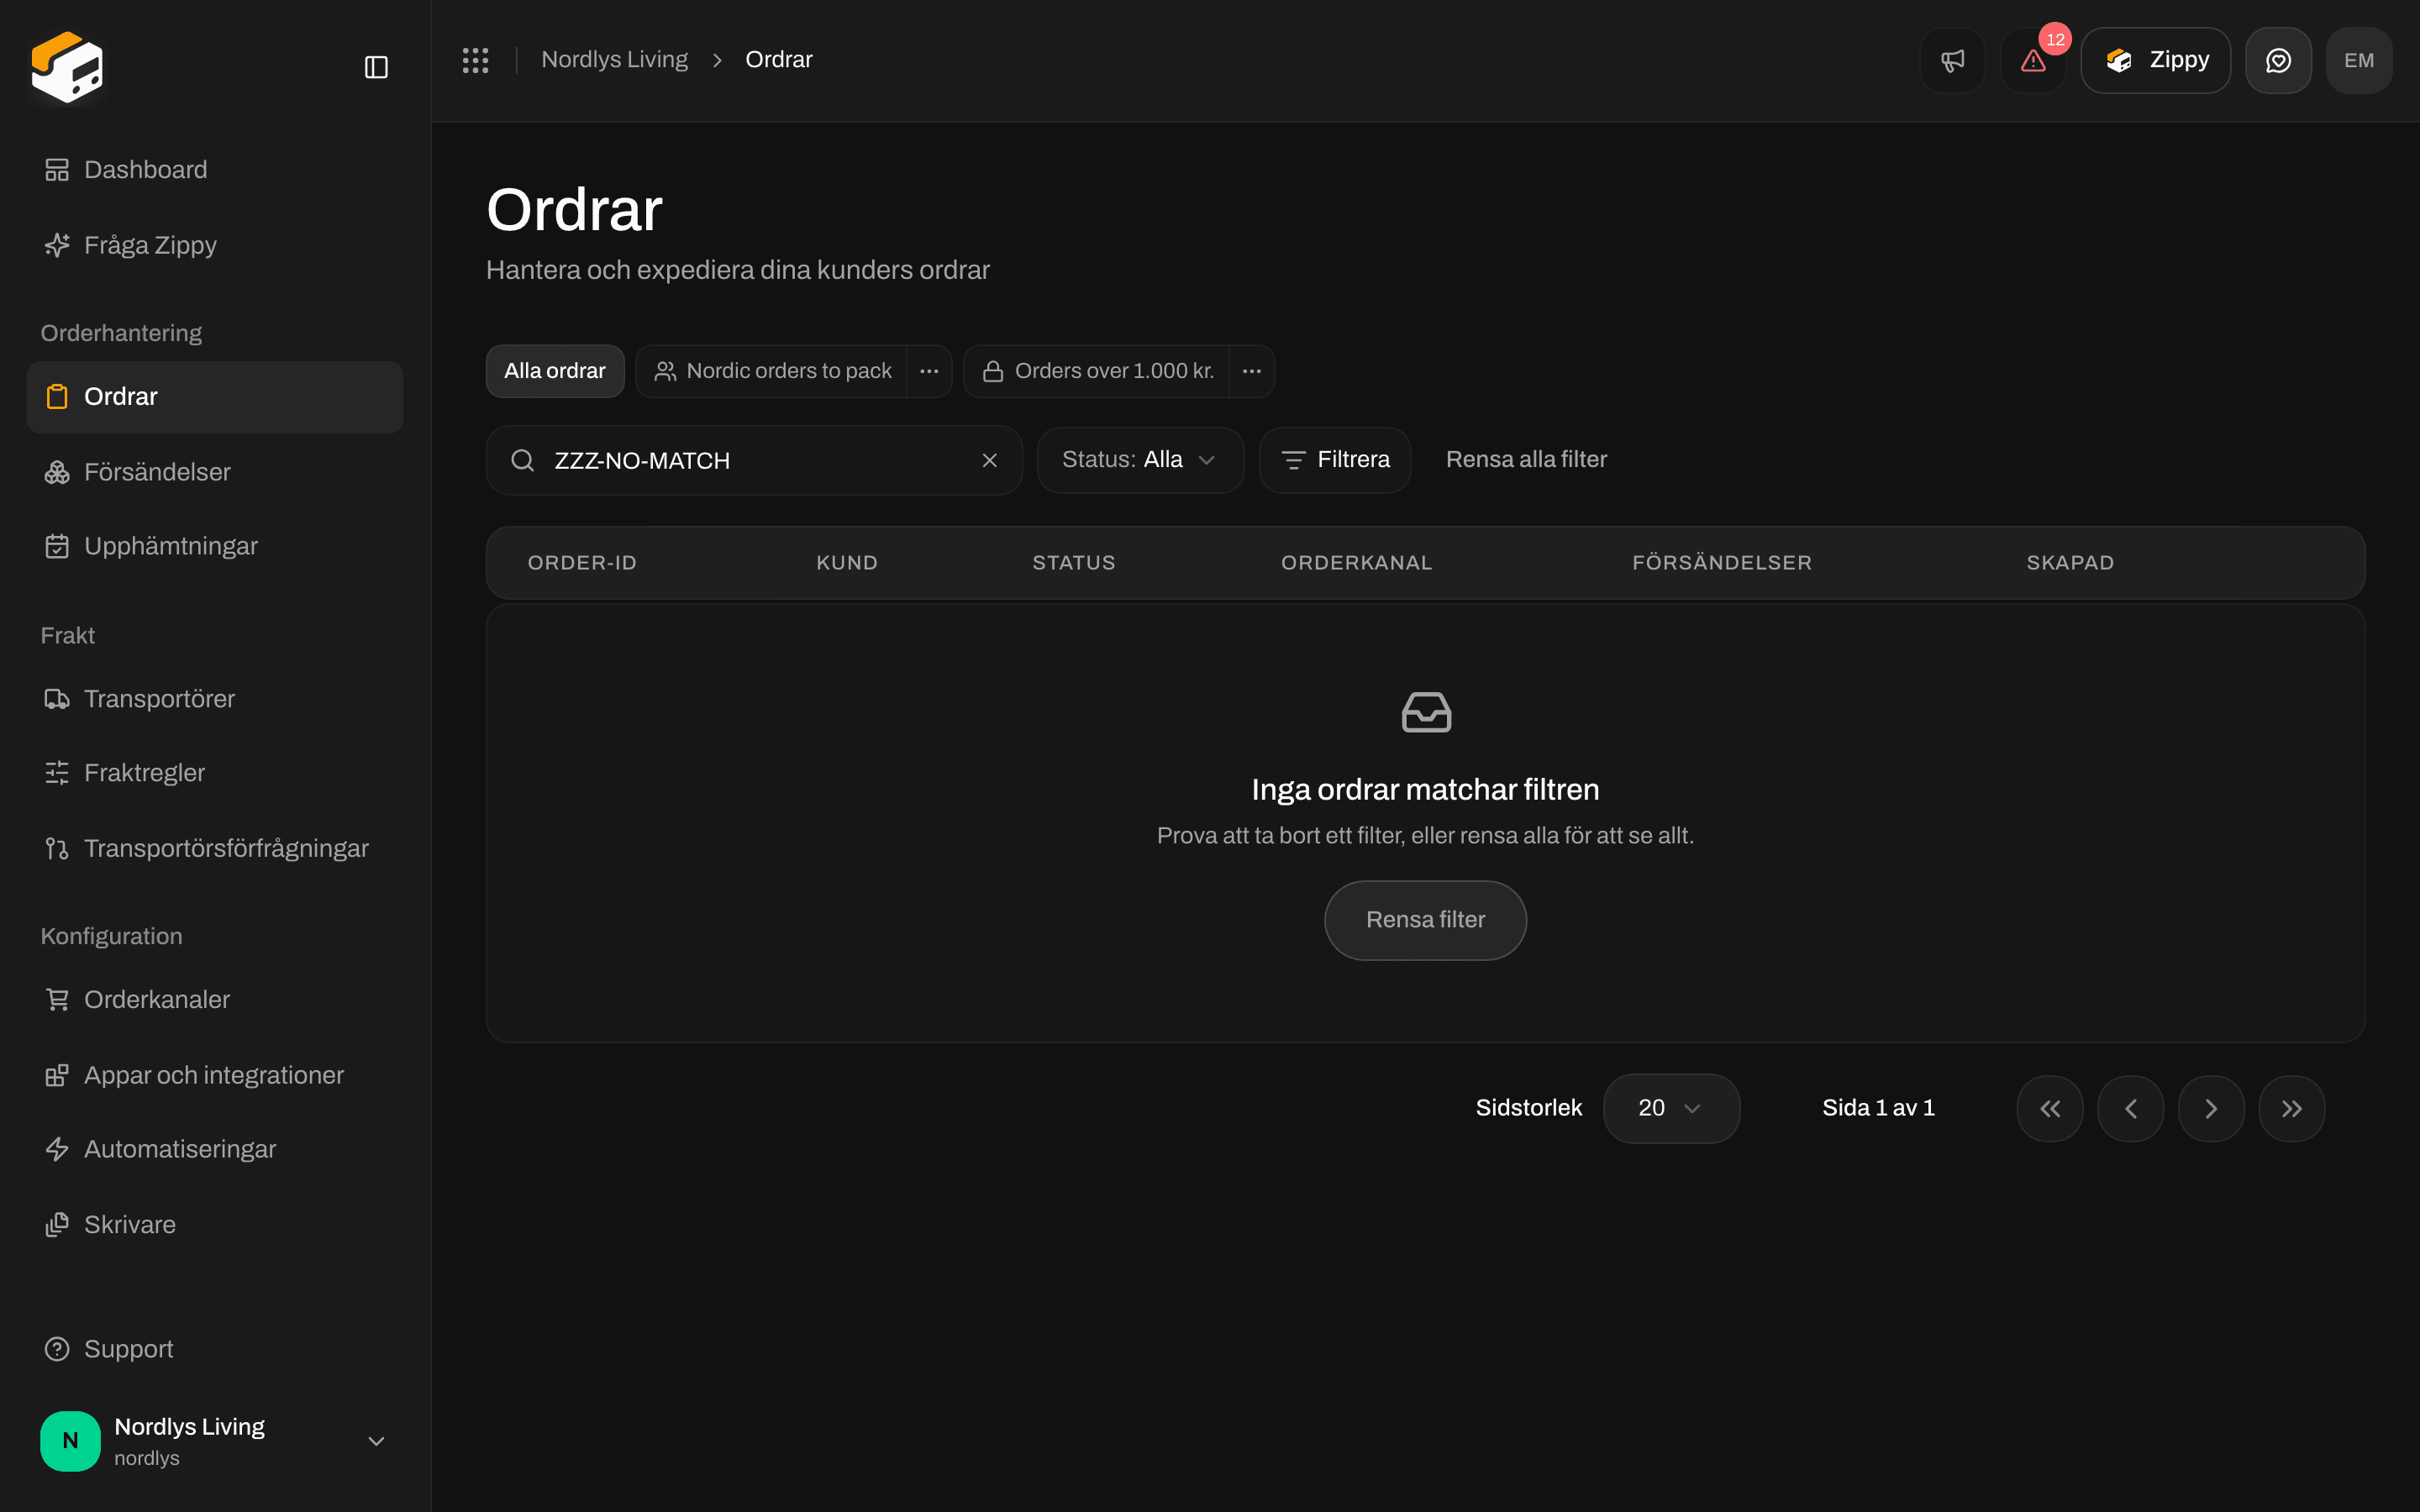Open Support in the sidebar
Image resolution: width=2420 pixels, height=1512 pixels.
click(x=215, y=1349)
